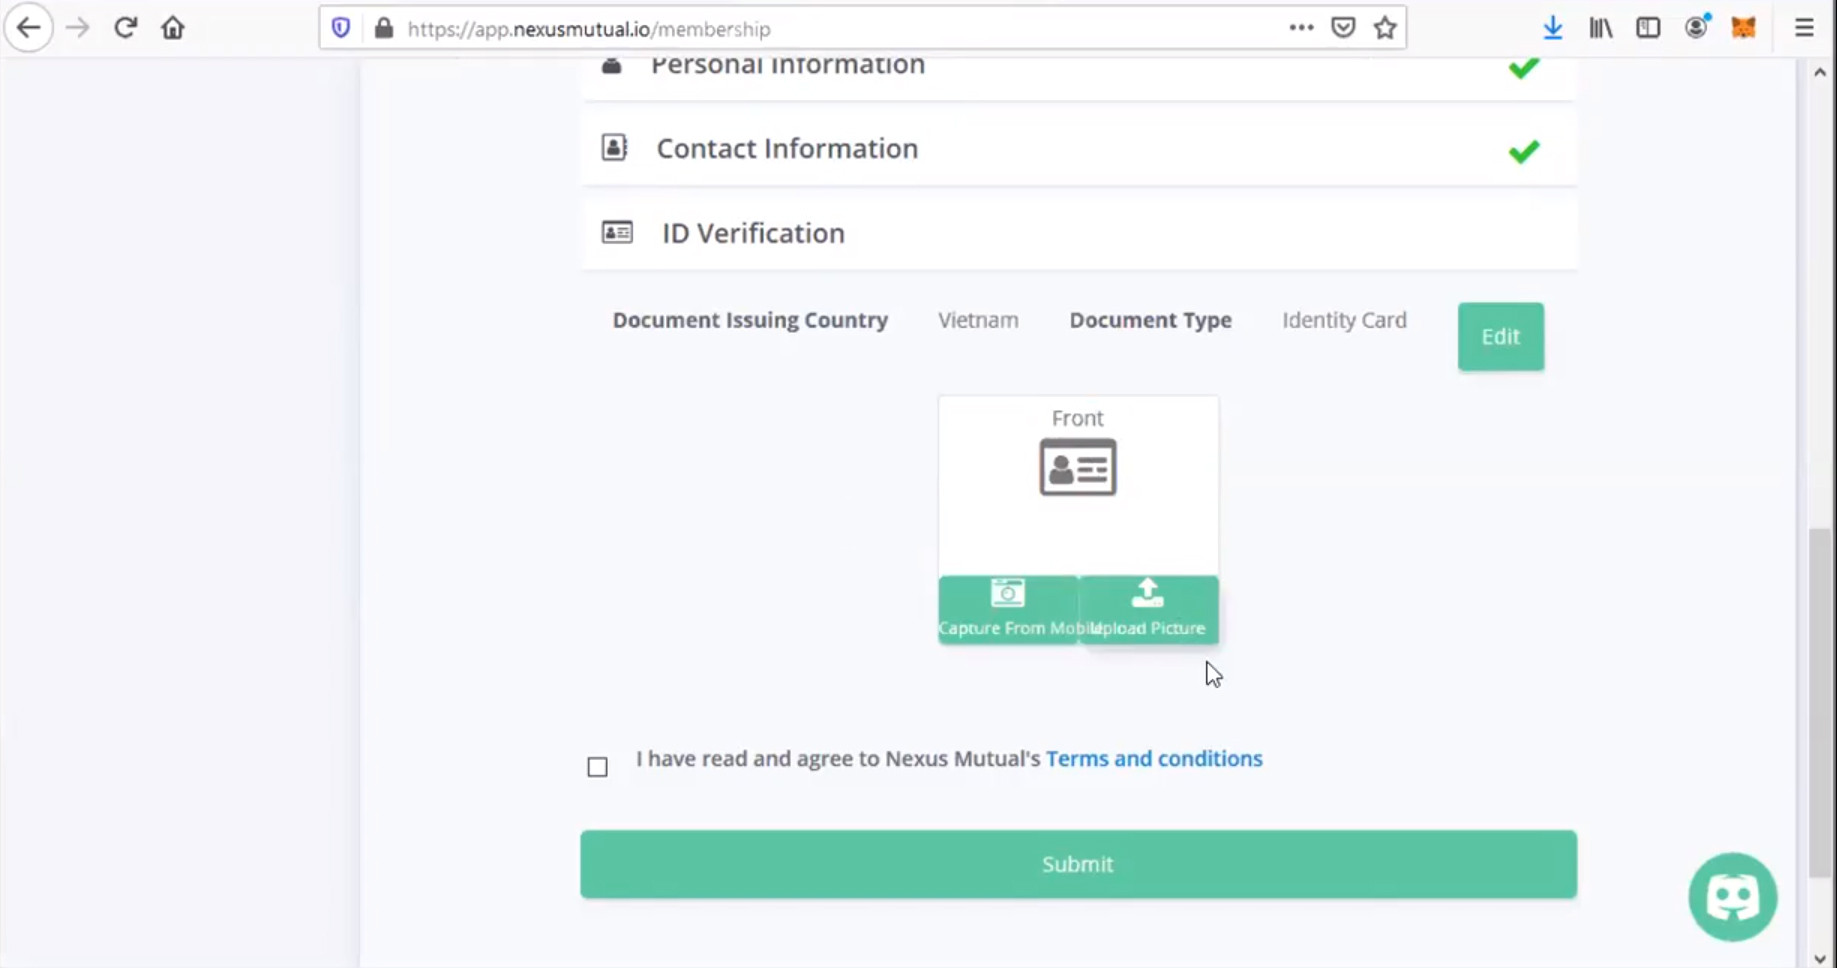Click the Identity Card document type value
Viewport: 1837px width, 968px height.
(1344, 320)
